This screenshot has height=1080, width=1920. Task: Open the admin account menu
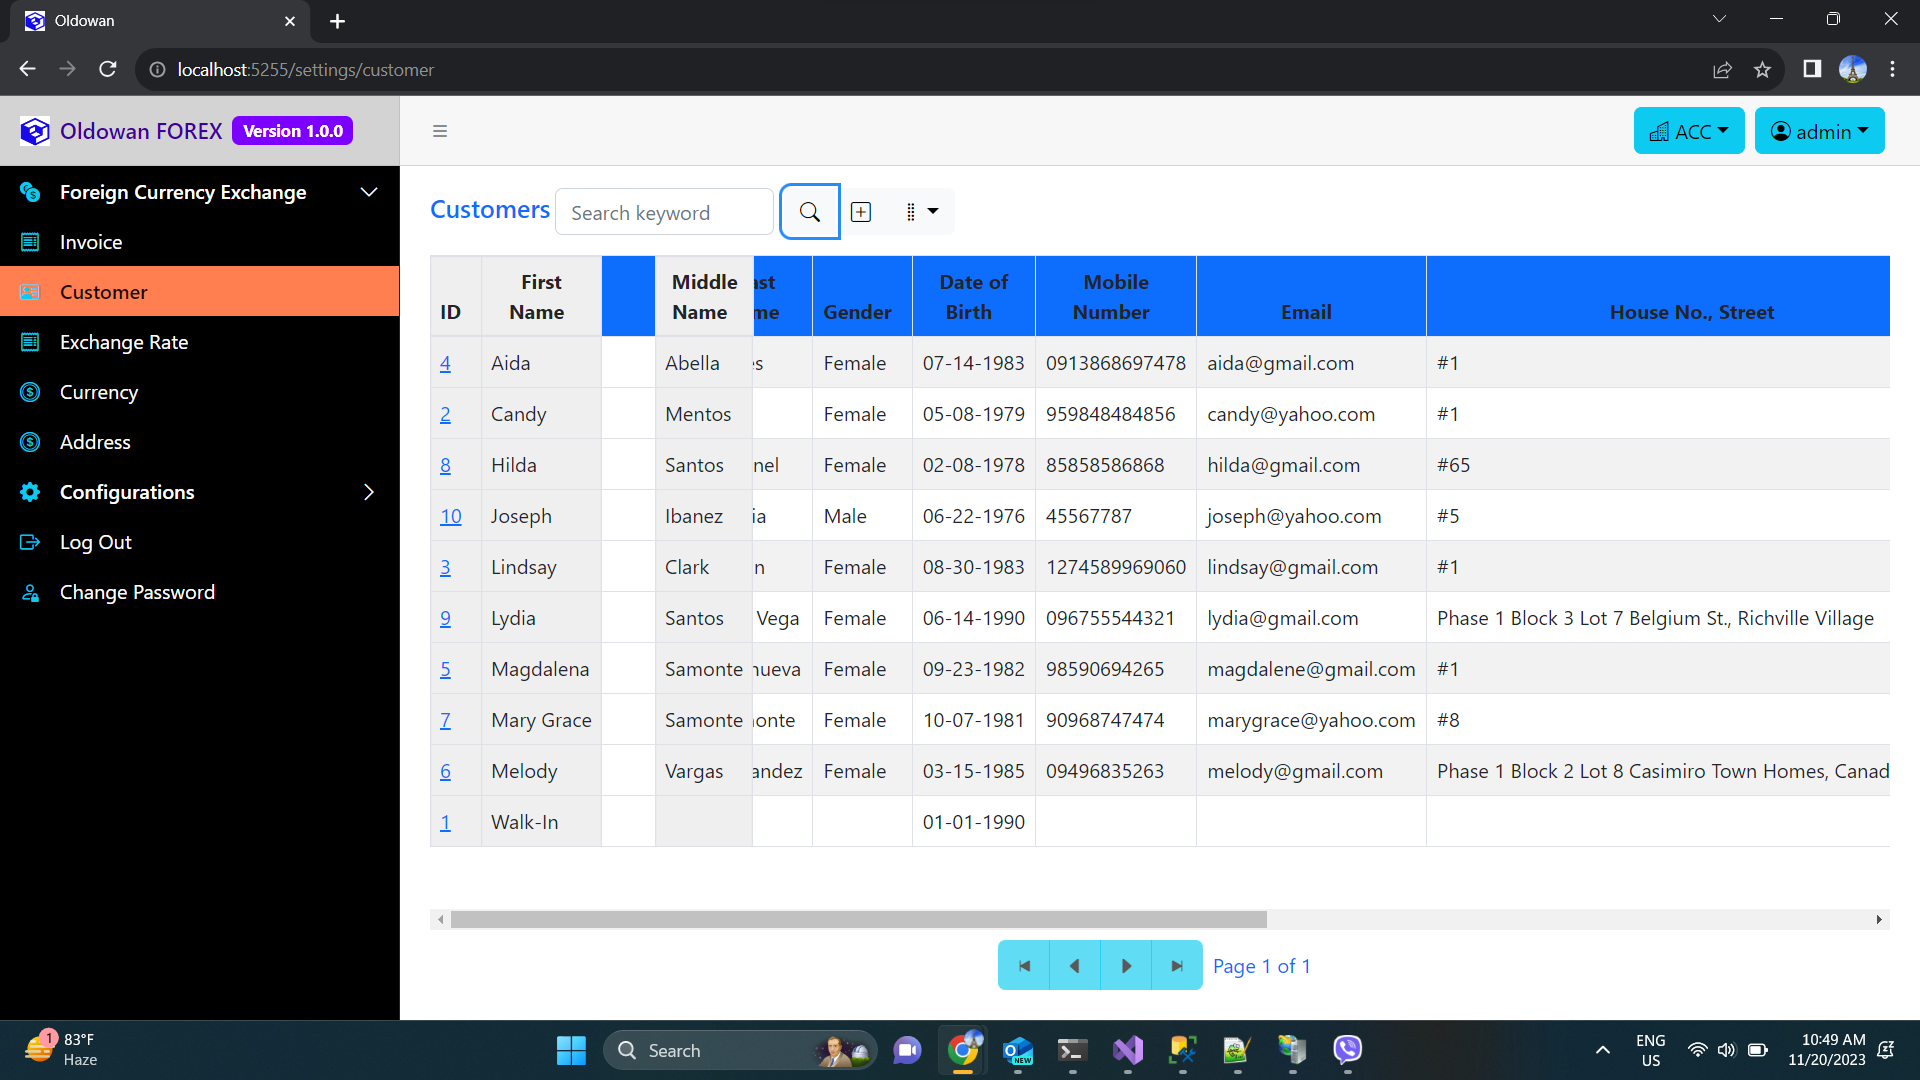point(1819,131)
